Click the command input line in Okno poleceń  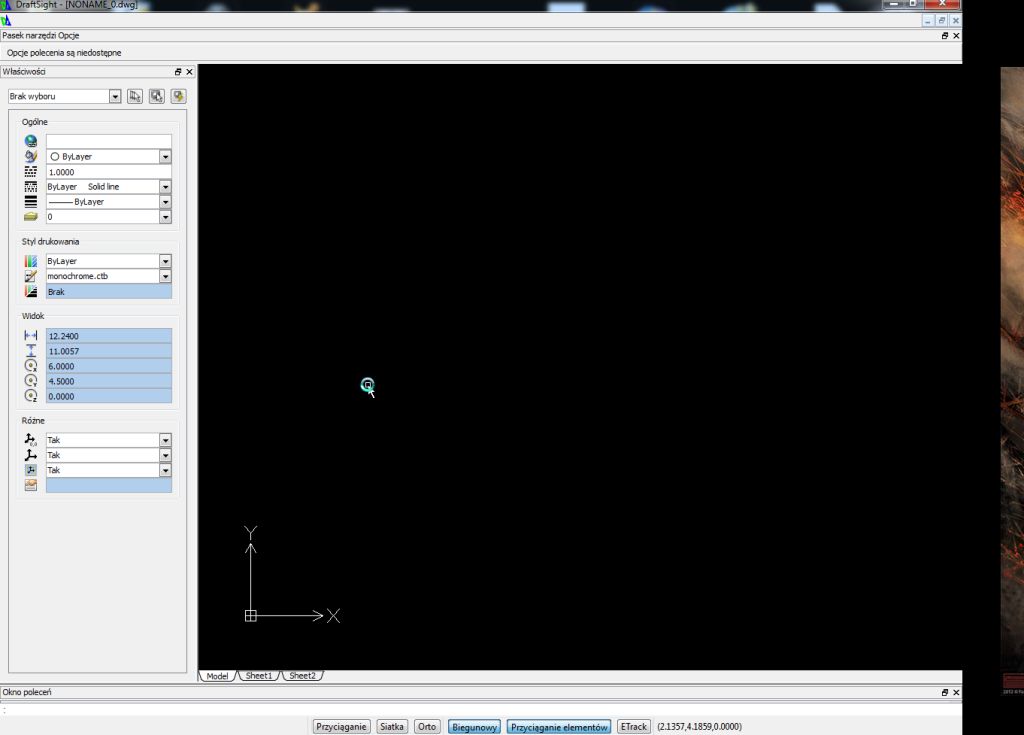(481, 710)
